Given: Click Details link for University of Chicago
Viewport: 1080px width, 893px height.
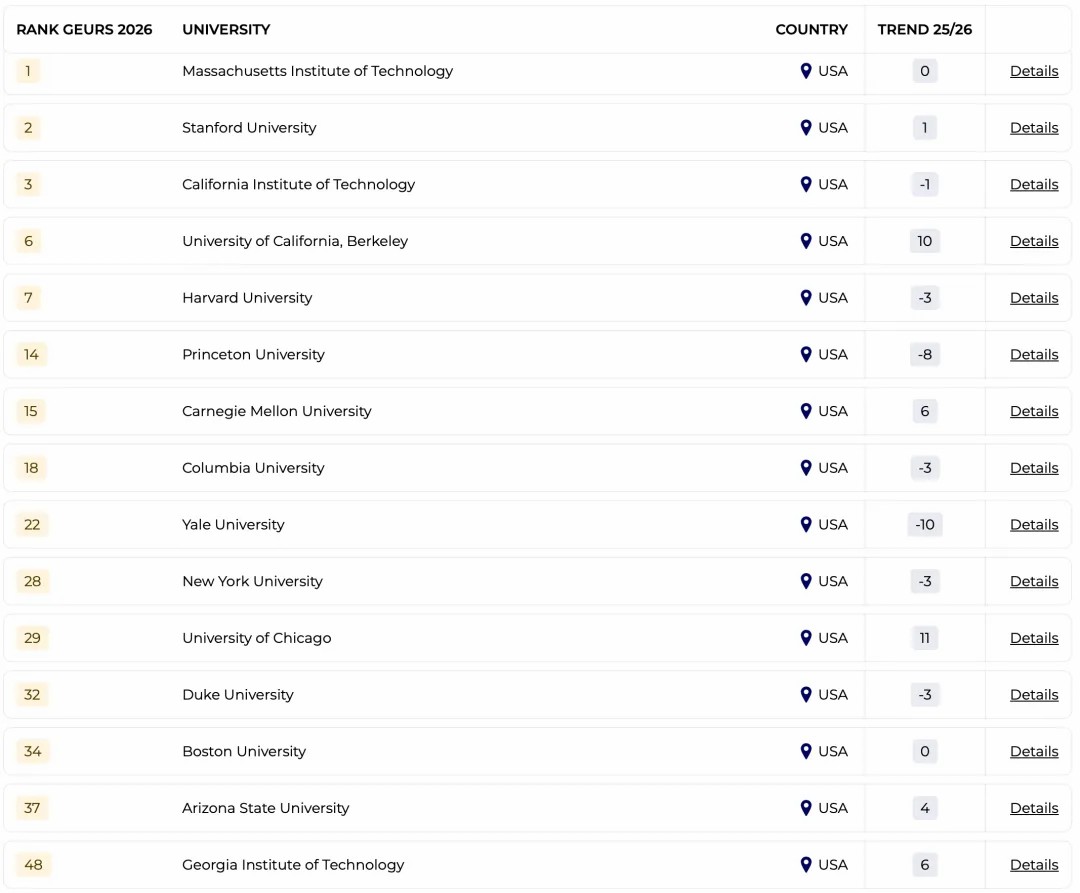Looking at the screenshot, I should (1034, 638).
